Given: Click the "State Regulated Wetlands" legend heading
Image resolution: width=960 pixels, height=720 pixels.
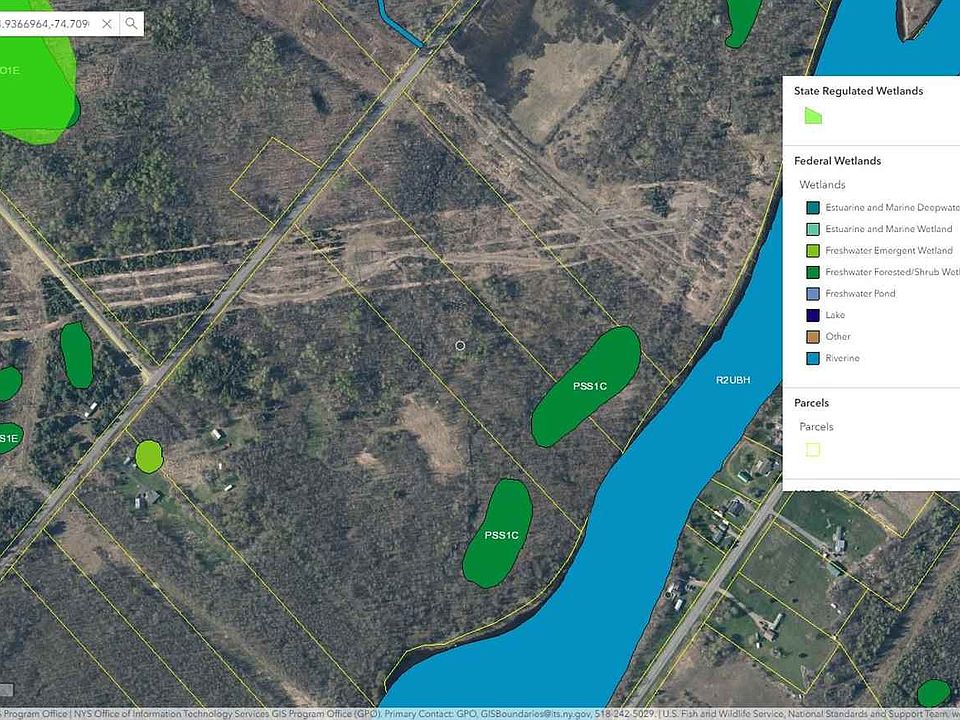Looking at the screenshot, I should [858, 91].
